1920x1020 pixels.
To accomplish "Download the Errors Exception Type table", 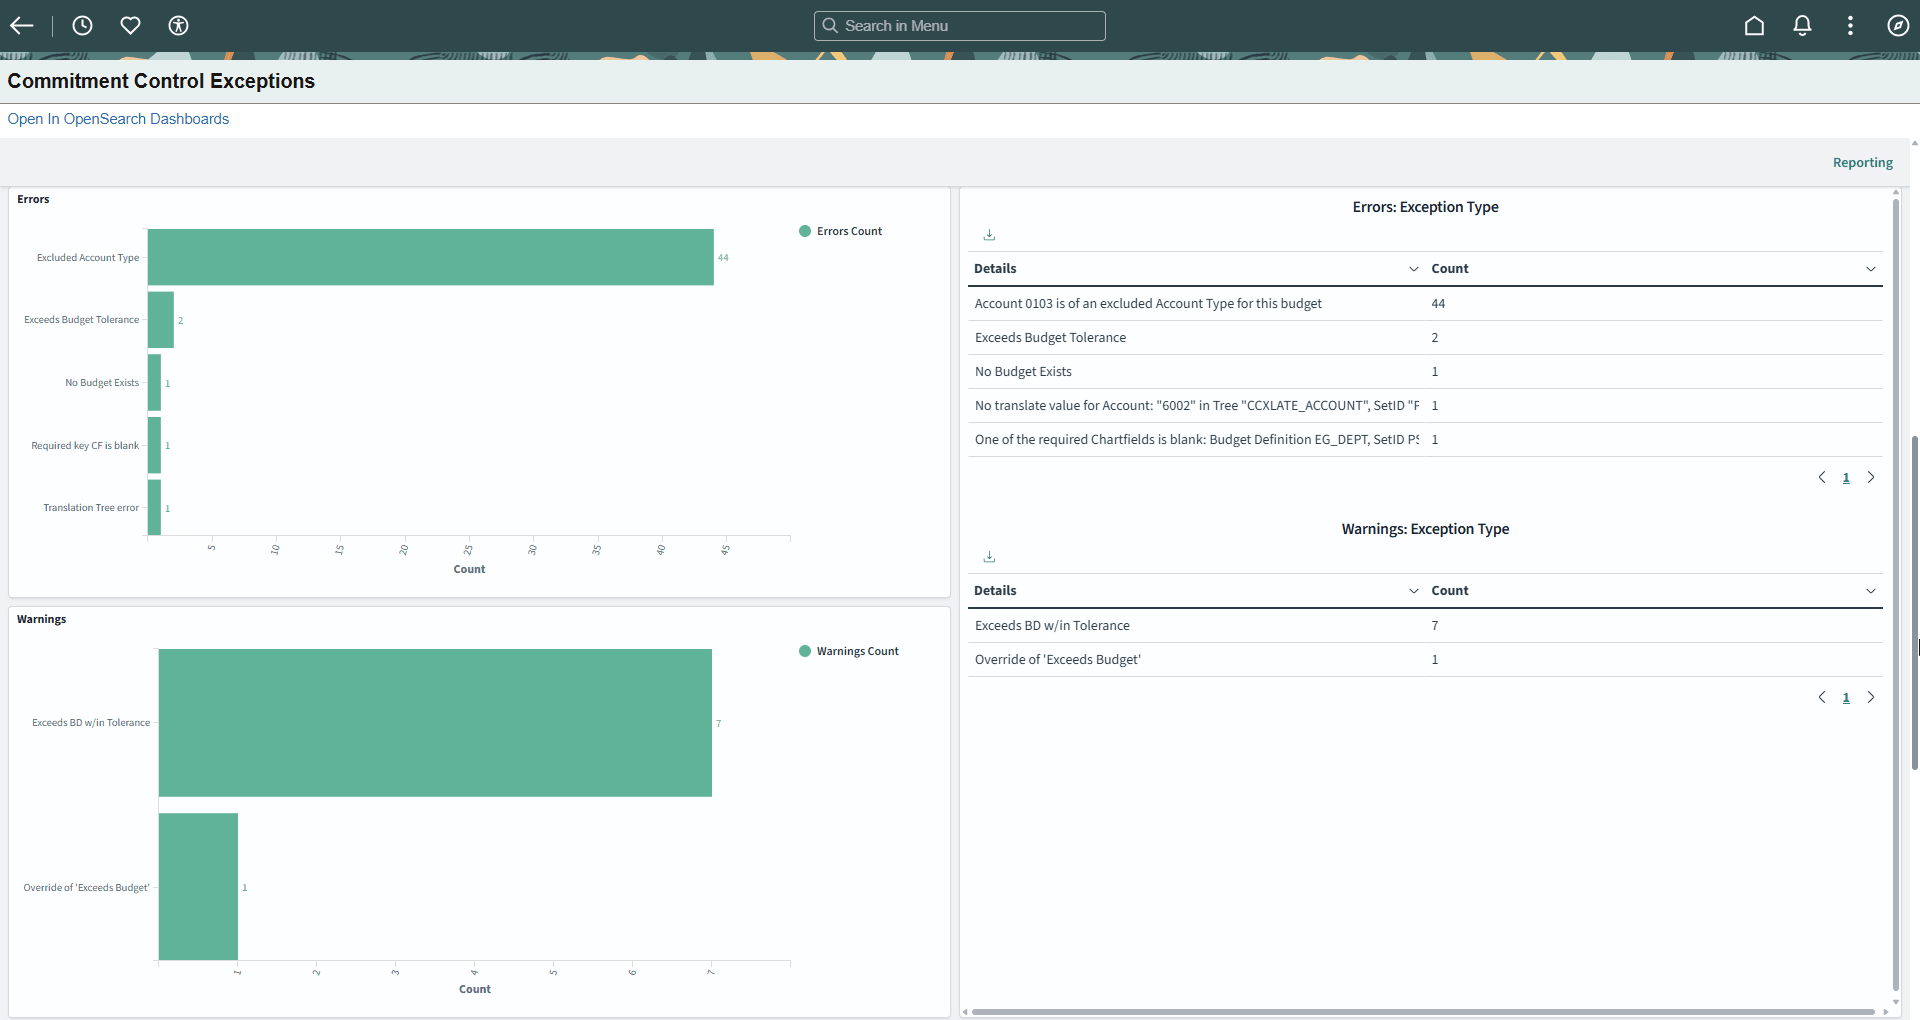I will pyautogui.click(x=989, y=235).
